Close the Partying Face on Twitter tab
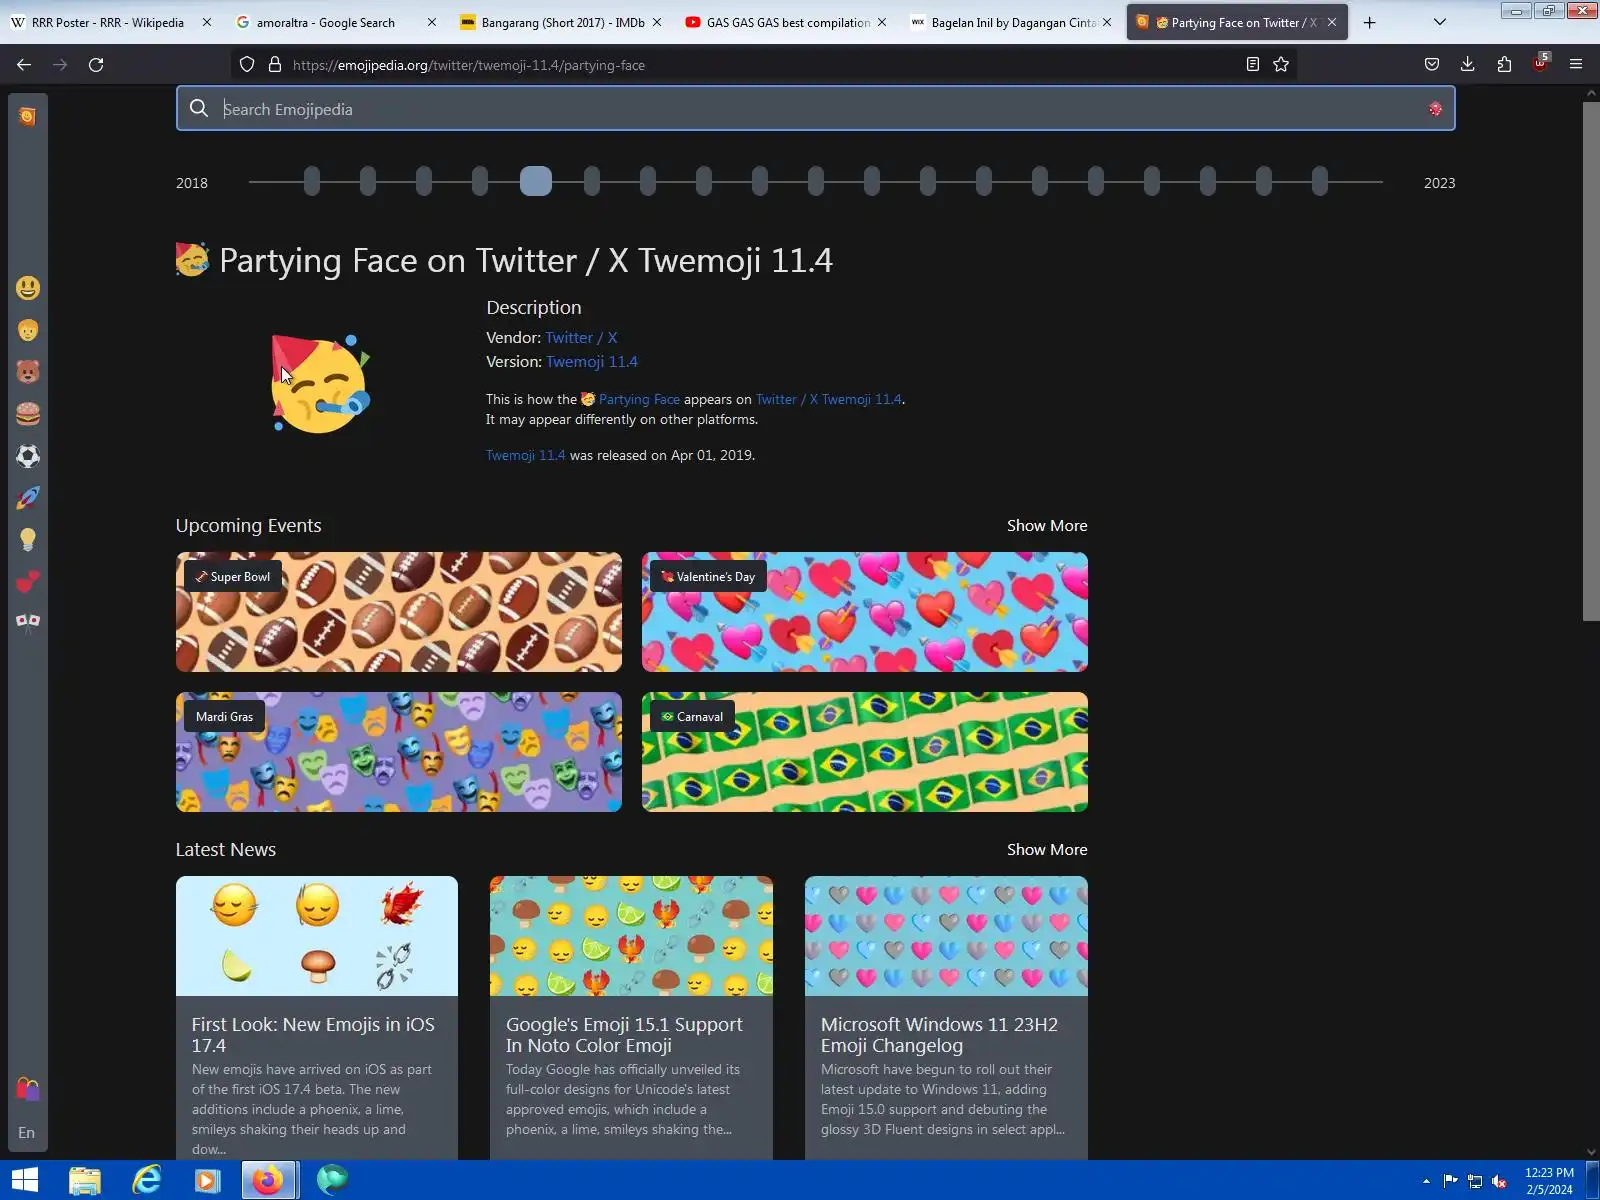 point(1332,22)
